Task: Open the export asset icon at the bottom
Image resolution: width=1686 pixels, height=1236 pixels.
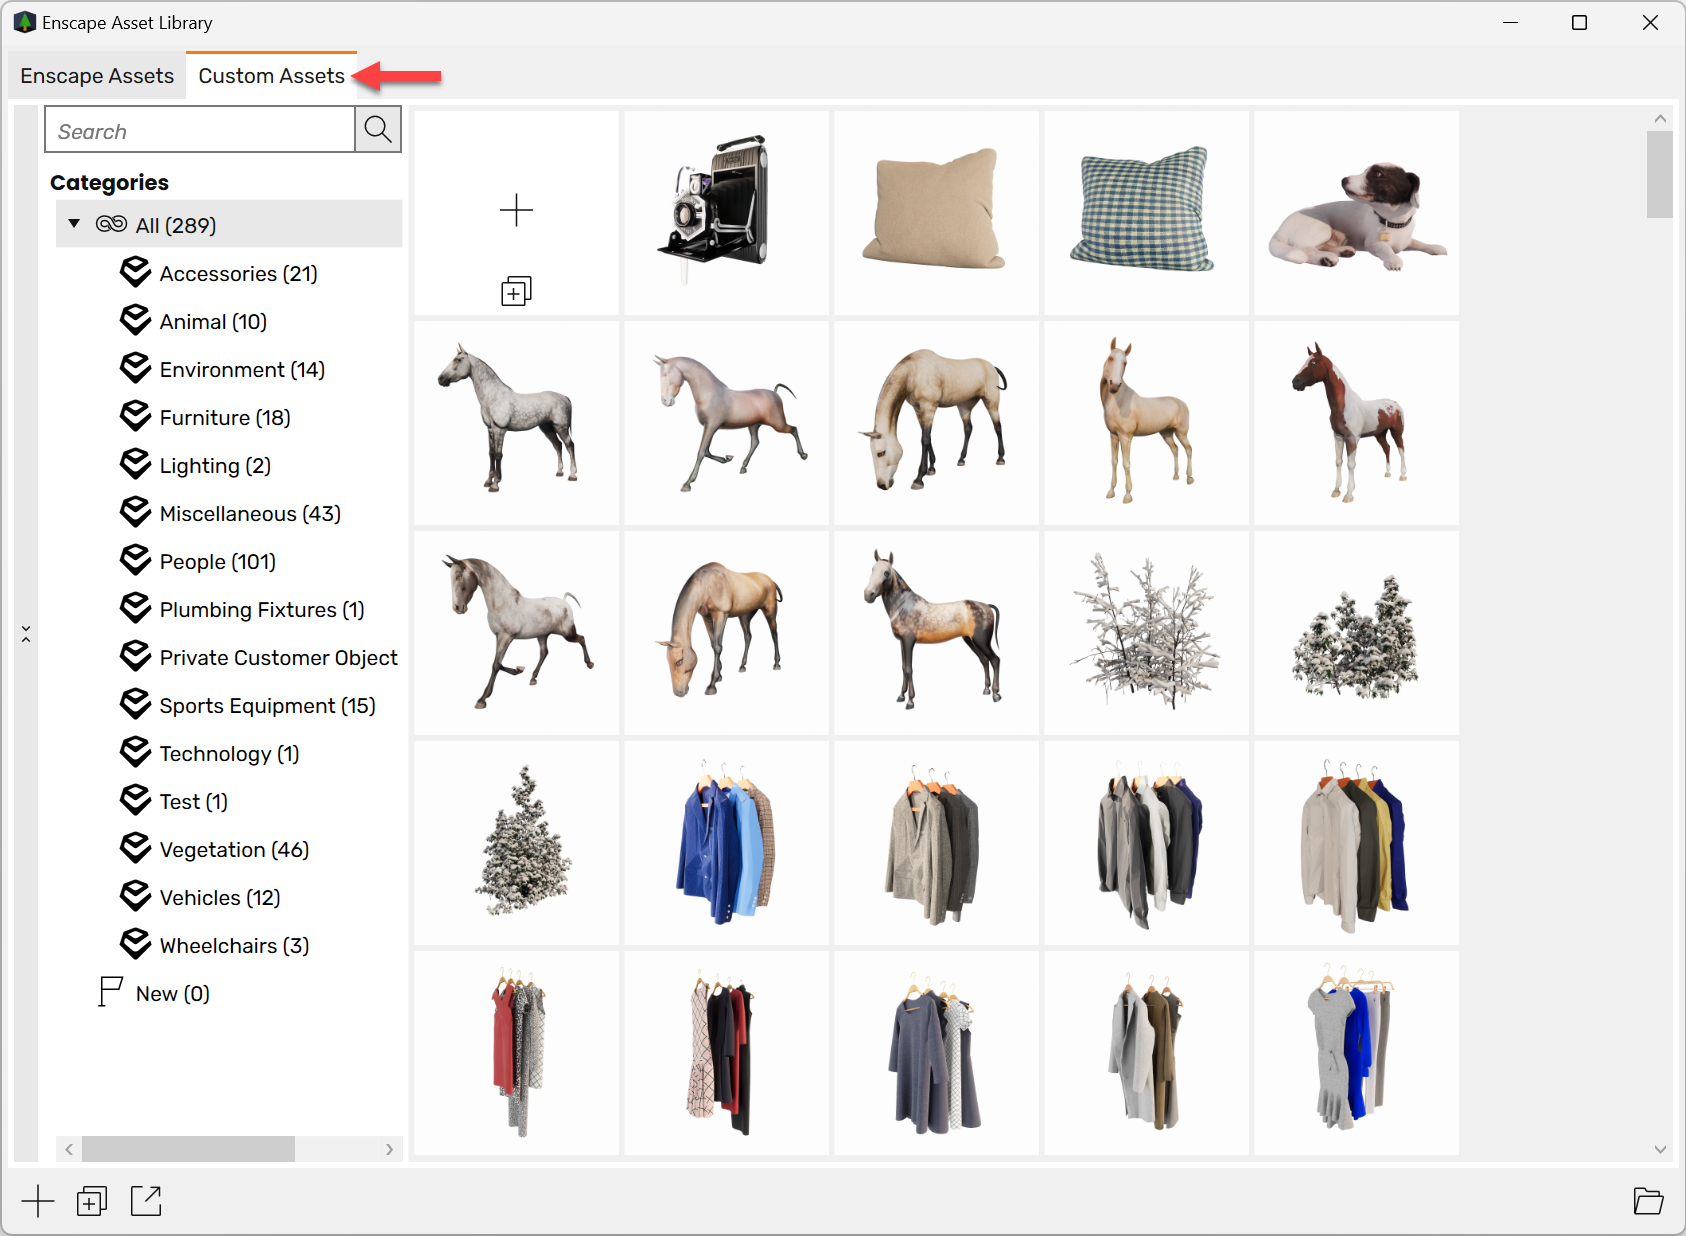Action: (145, 1201)
